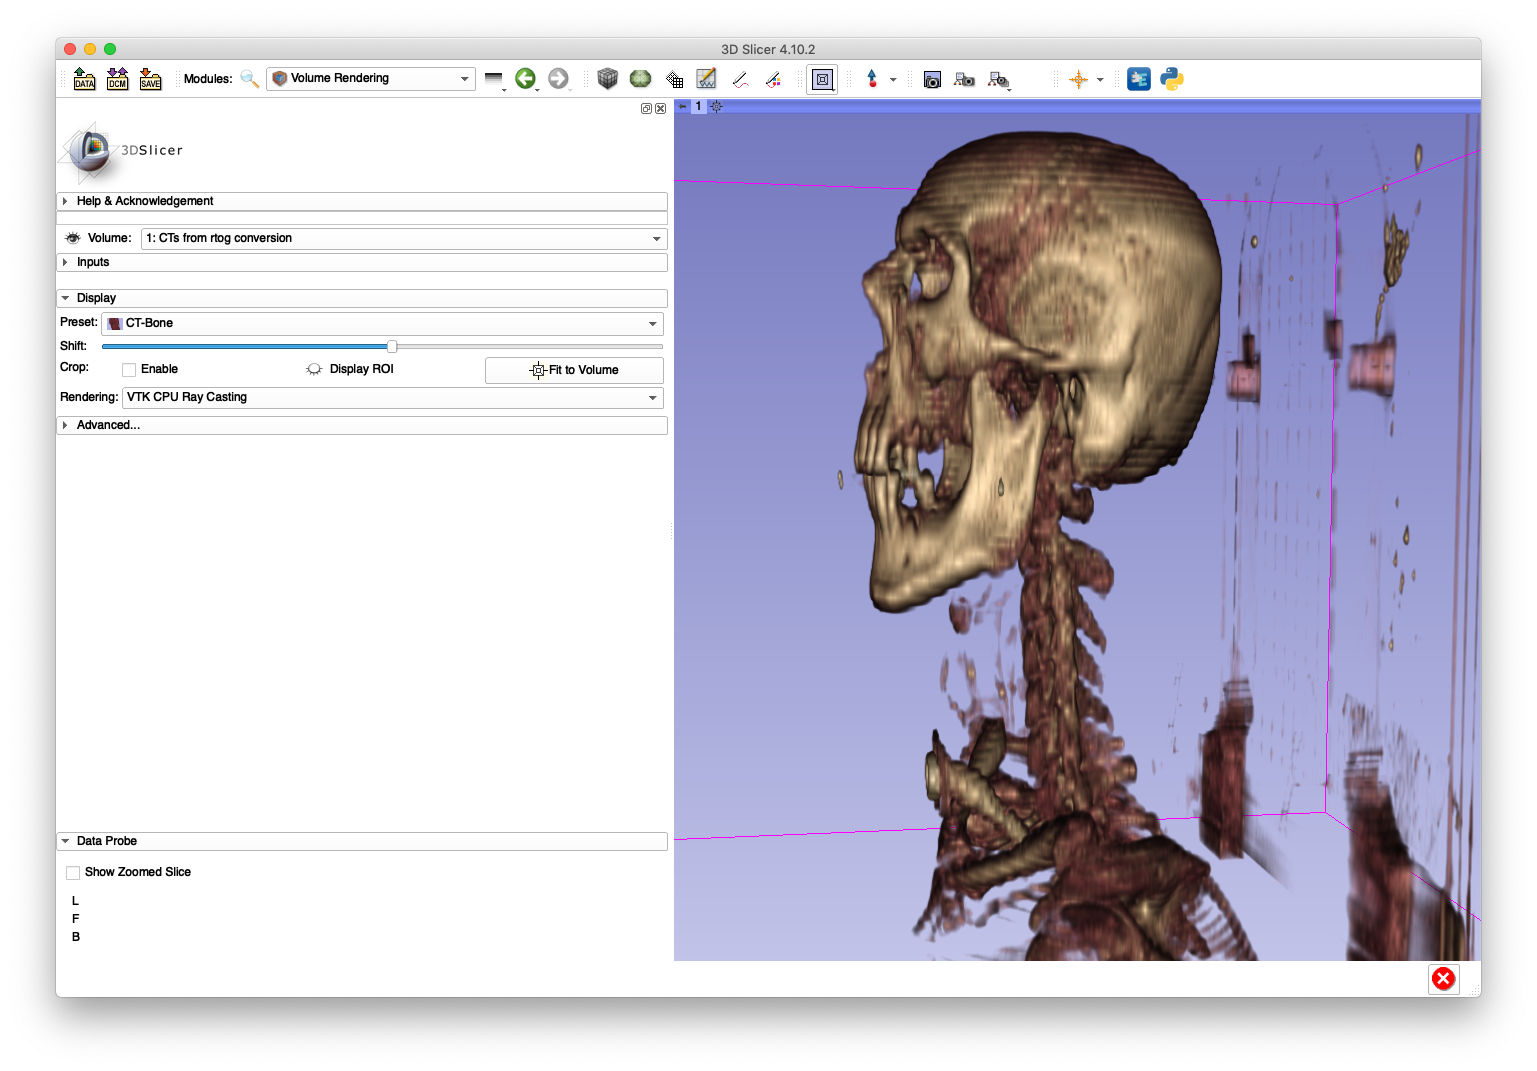The image size is (1537, 1071).
Task: Select the modules search magnifier icon
Action: 249,78
